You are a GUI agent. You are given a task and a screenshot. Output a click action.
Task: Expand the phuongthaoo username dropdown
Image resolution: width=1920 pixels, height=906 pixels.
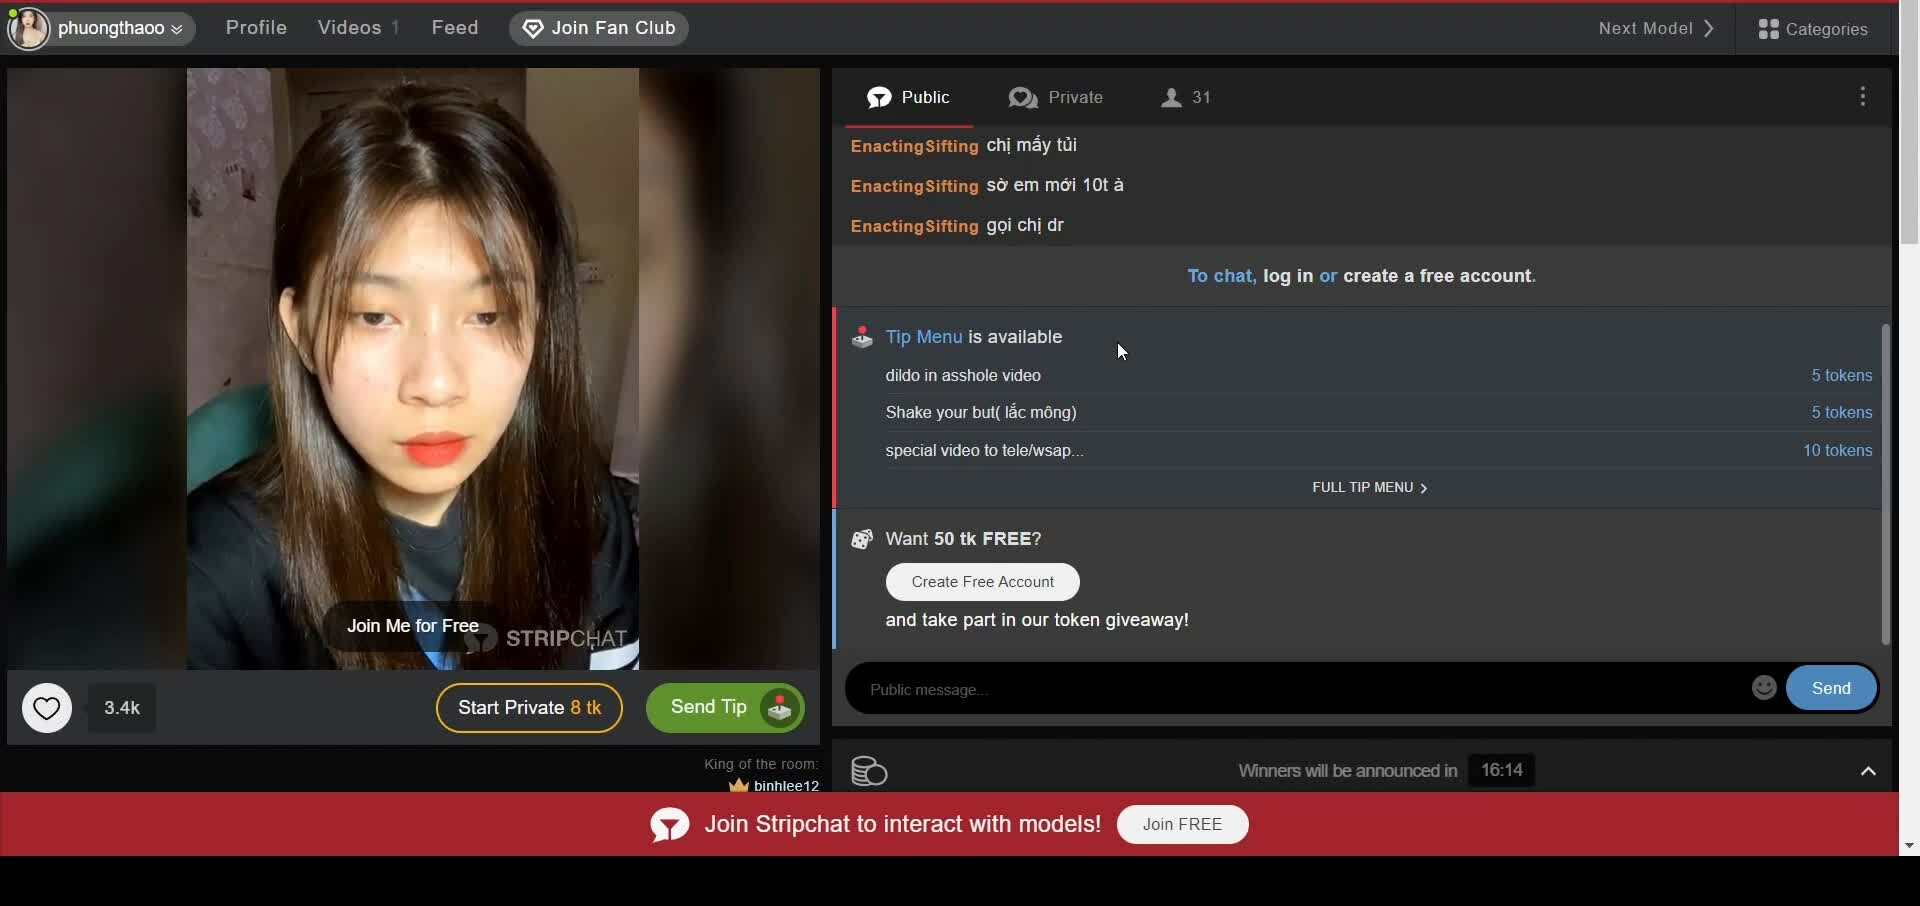pyautogui.click(x=177, y=29)
